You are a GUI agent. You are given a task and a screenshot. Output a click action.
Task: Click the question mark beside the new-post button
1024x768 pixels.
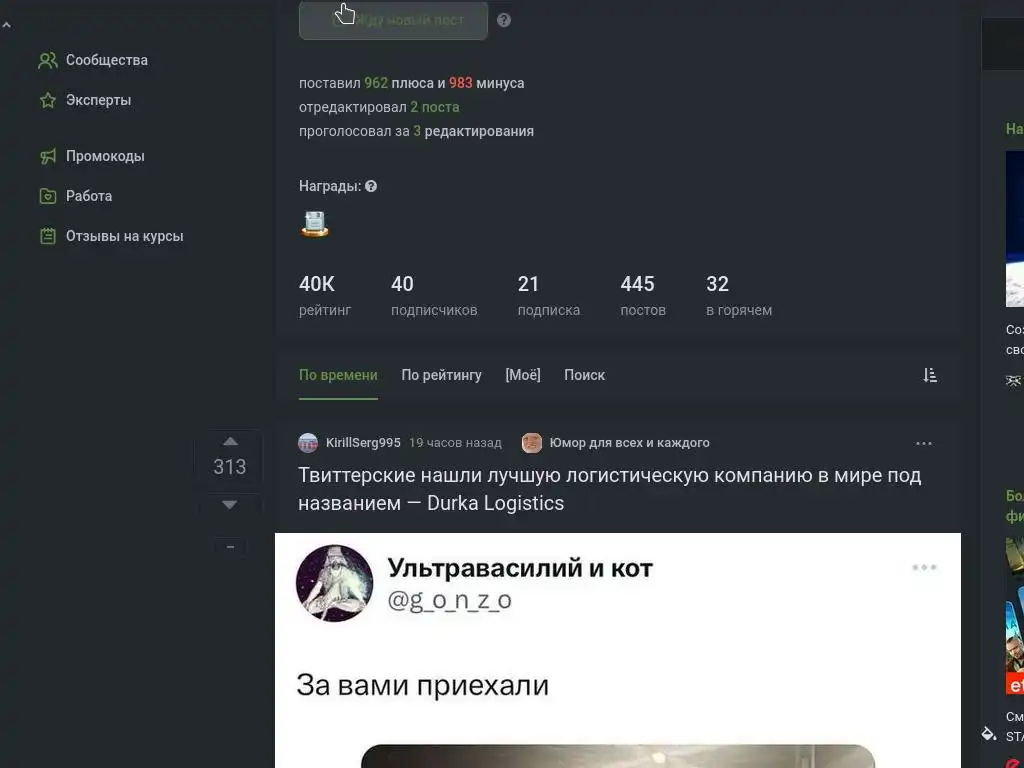pos(504,20)
